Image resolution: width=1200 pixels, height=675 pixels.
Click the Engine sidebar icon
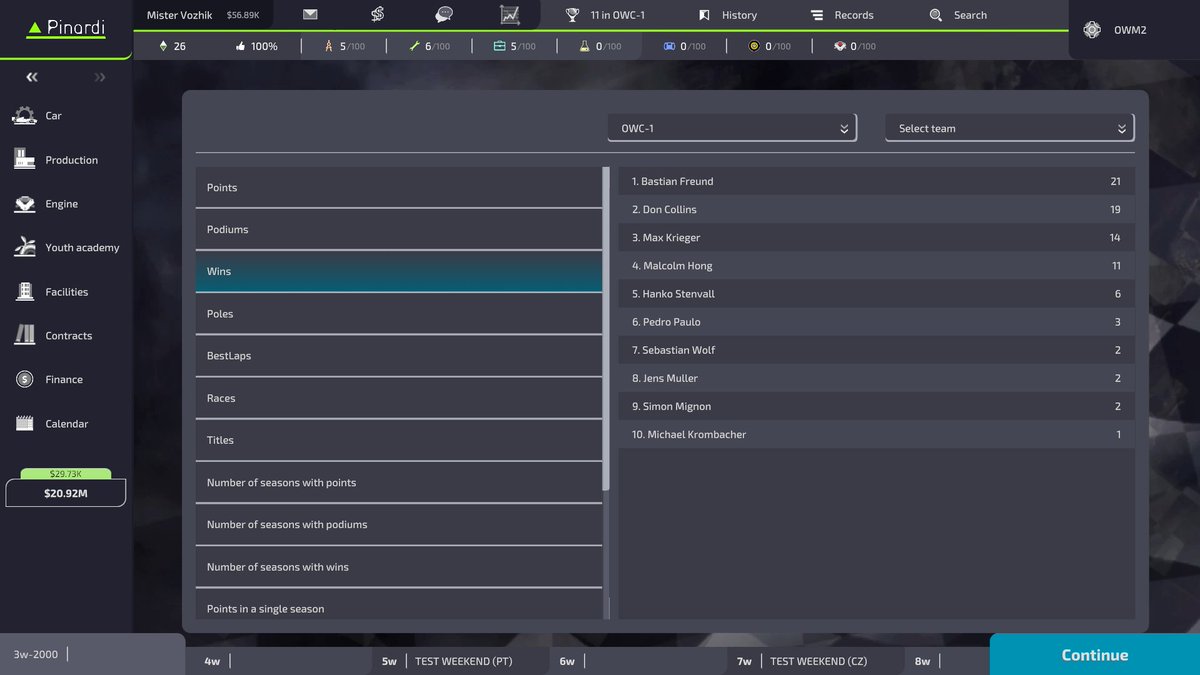[25, 204]
